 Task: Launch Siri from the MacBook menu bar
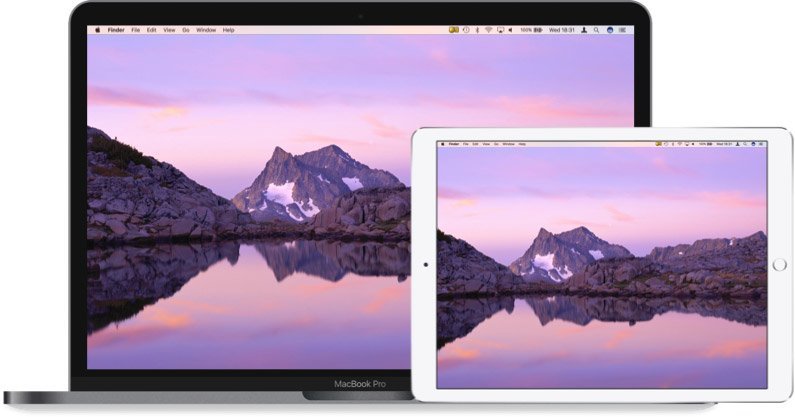pyautogui.click(x=610, y=30)
